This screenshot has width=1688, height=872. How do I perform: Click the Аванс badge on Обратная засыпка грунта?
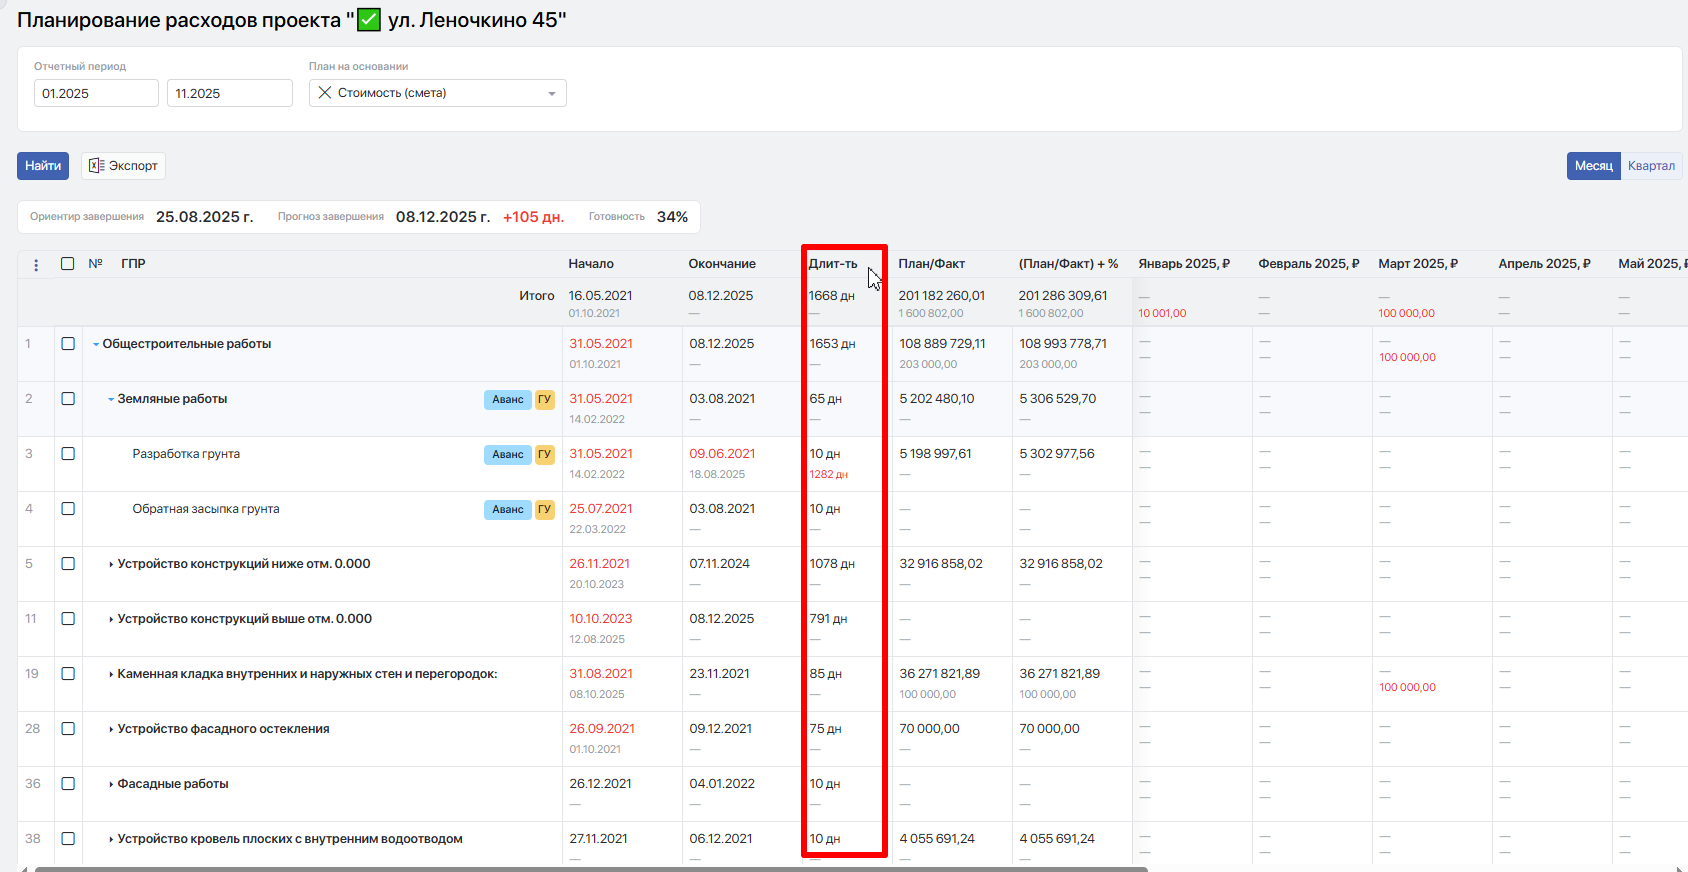click(507, 510)
